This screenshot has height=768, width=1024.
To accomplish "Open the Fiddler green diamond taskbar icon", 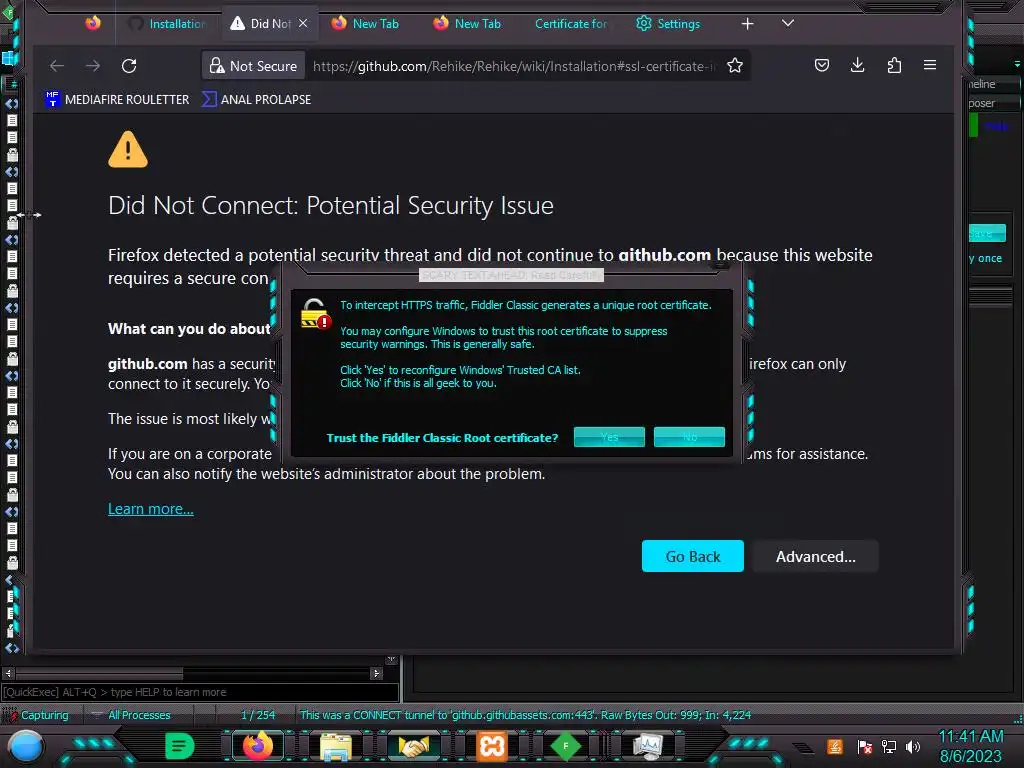I will (x=566, y=746).
